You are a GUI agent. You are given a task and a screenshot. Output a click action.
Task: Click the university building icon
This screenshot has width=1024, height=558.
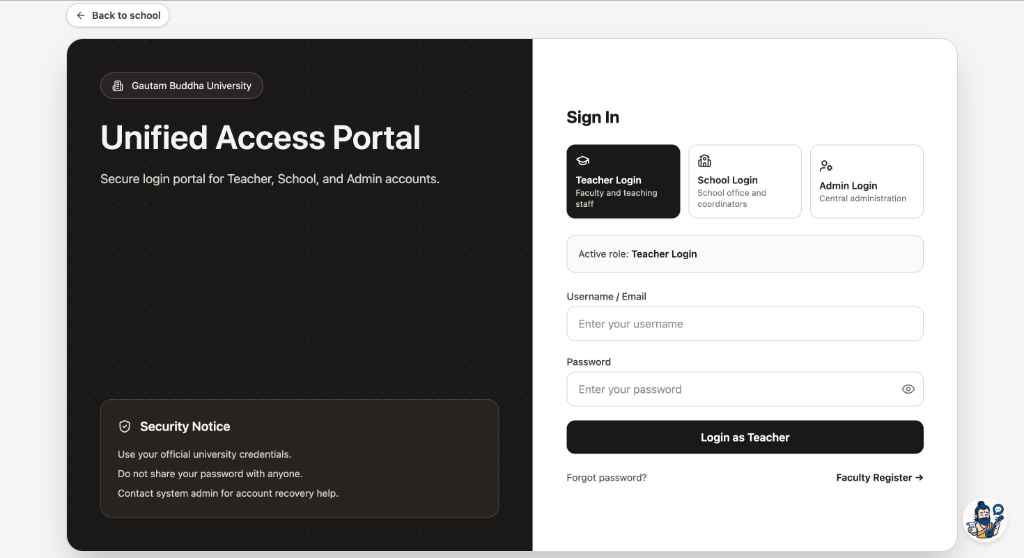click(118, 86)
